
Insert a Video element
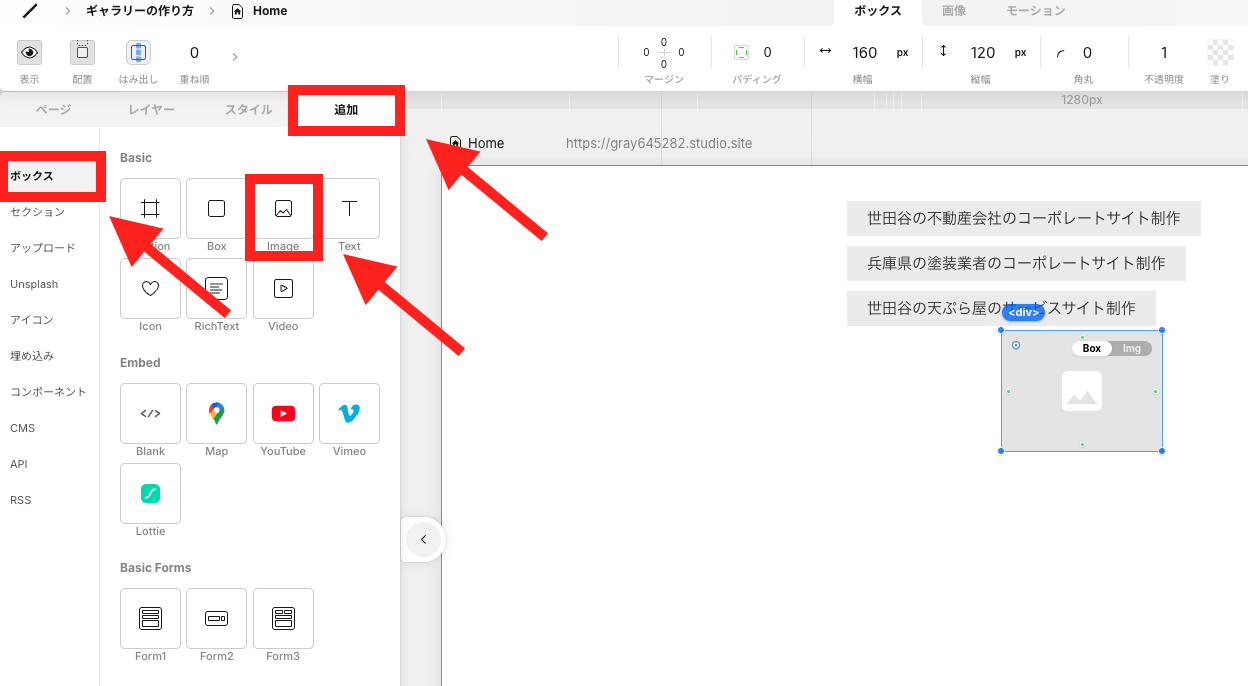[x=283, y=289]
